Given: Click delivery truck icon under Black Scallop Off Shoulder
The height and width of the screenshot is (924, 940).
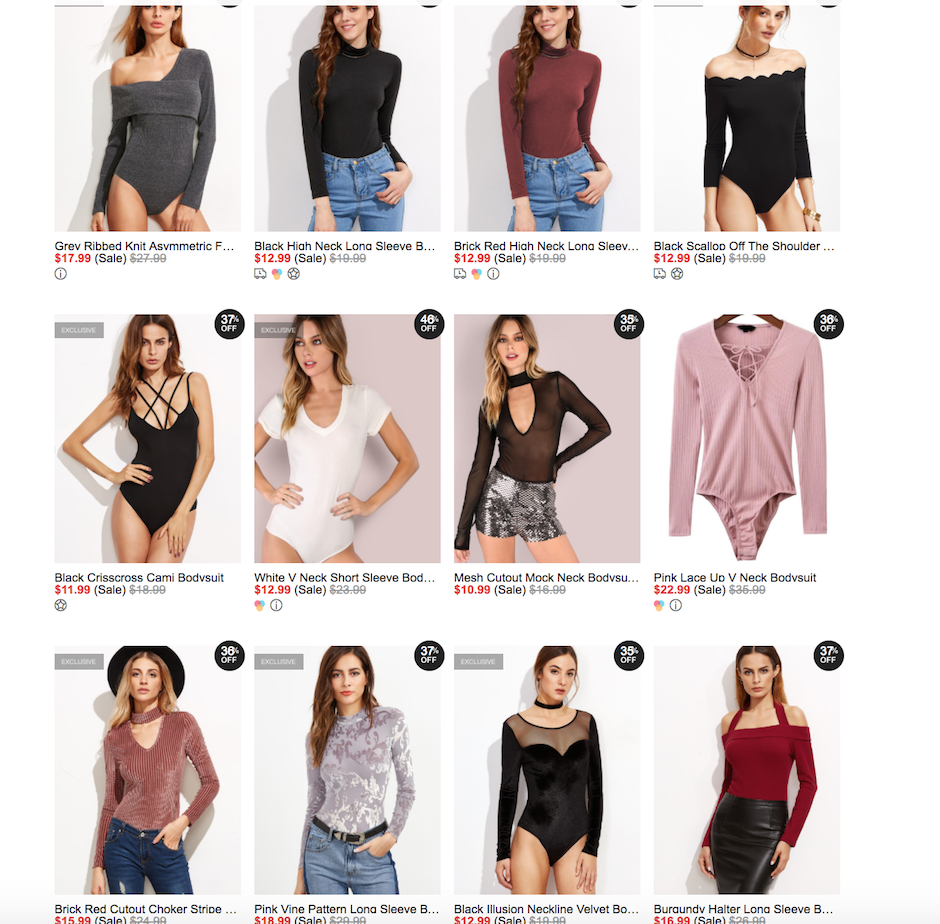Looking at the screenshot, I should tap(659, 274).
